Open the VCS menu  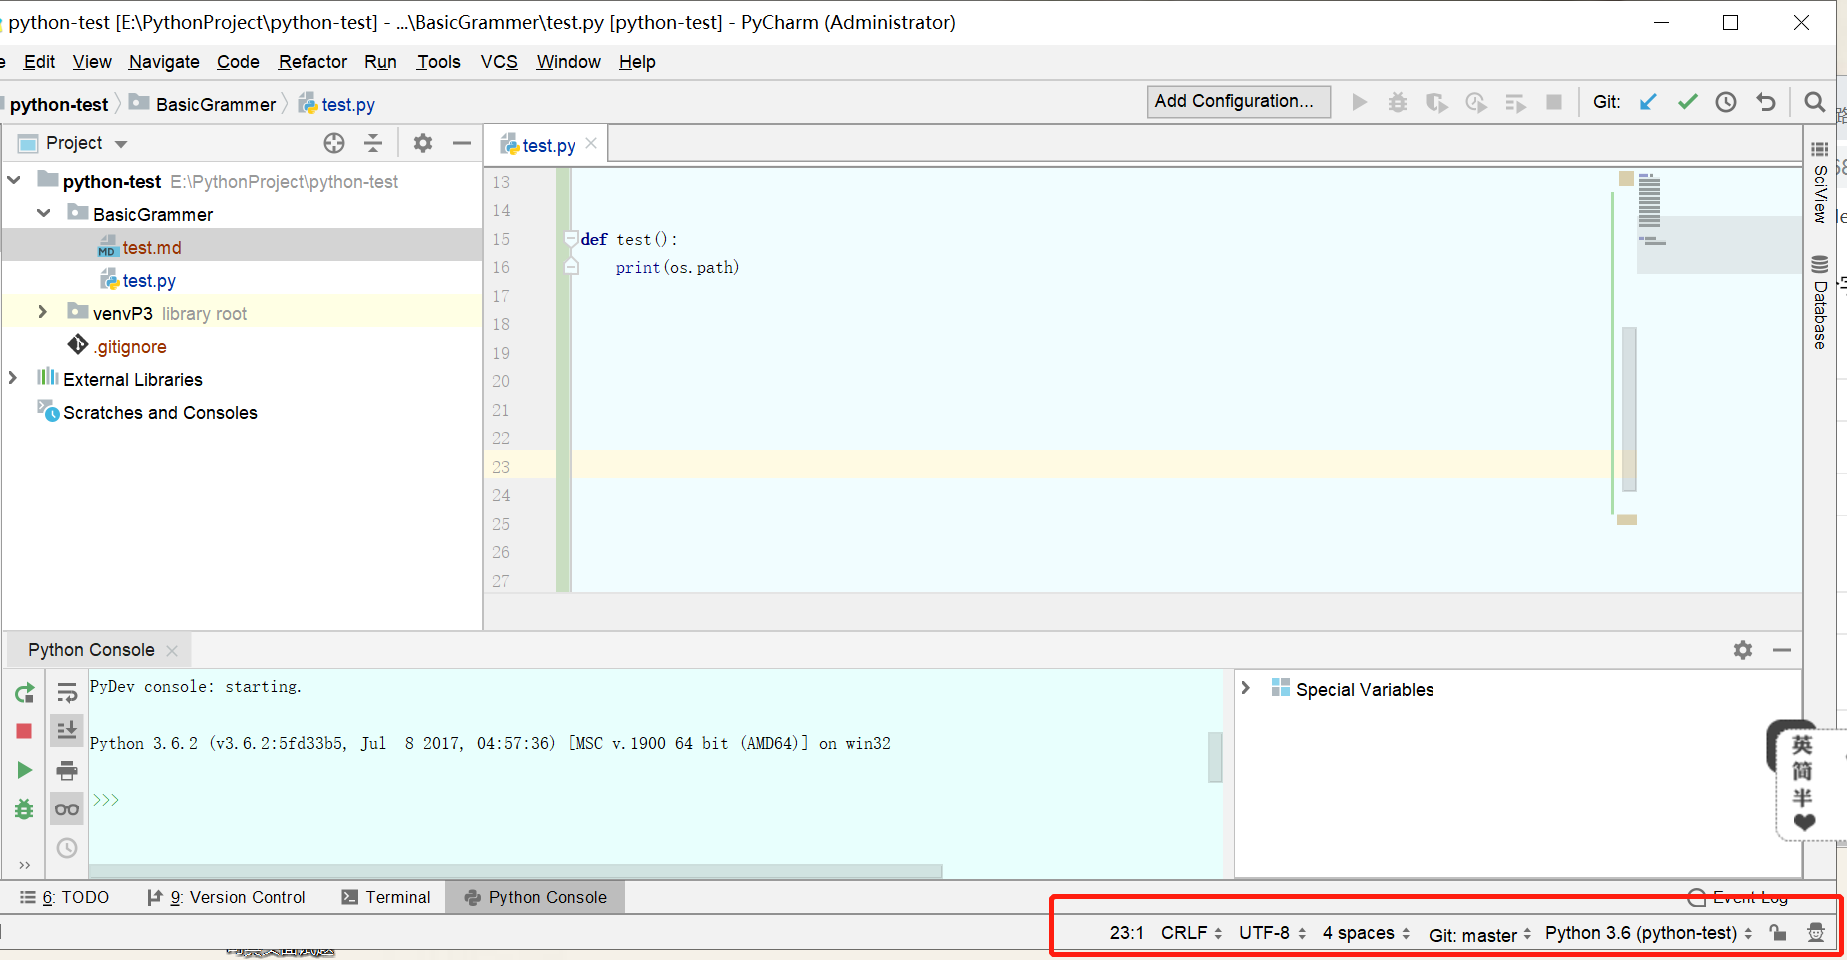point(499,62)
